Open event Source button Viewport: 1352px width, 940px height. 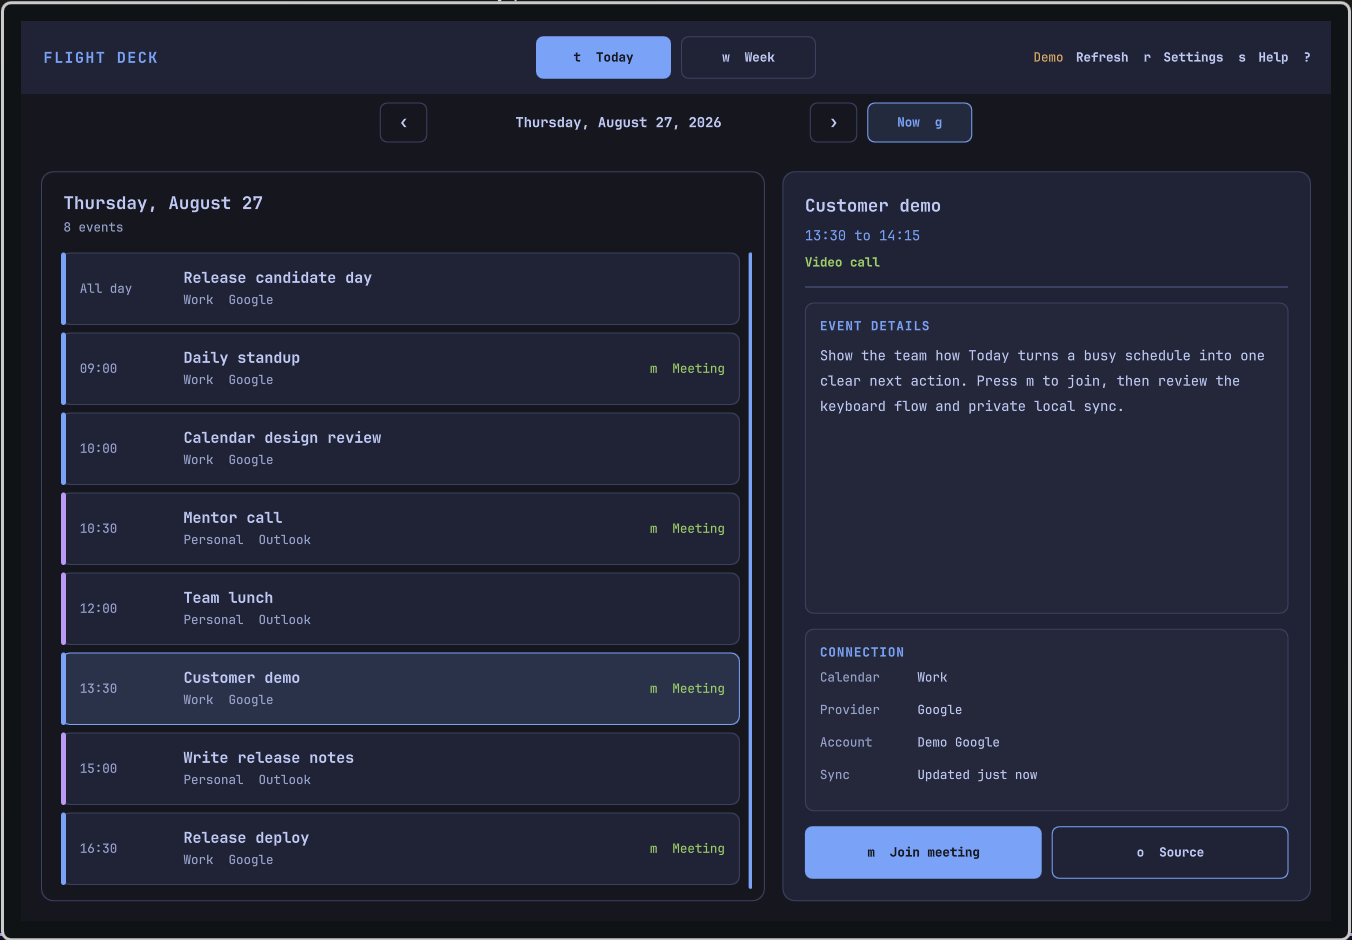pos(1170,852)
